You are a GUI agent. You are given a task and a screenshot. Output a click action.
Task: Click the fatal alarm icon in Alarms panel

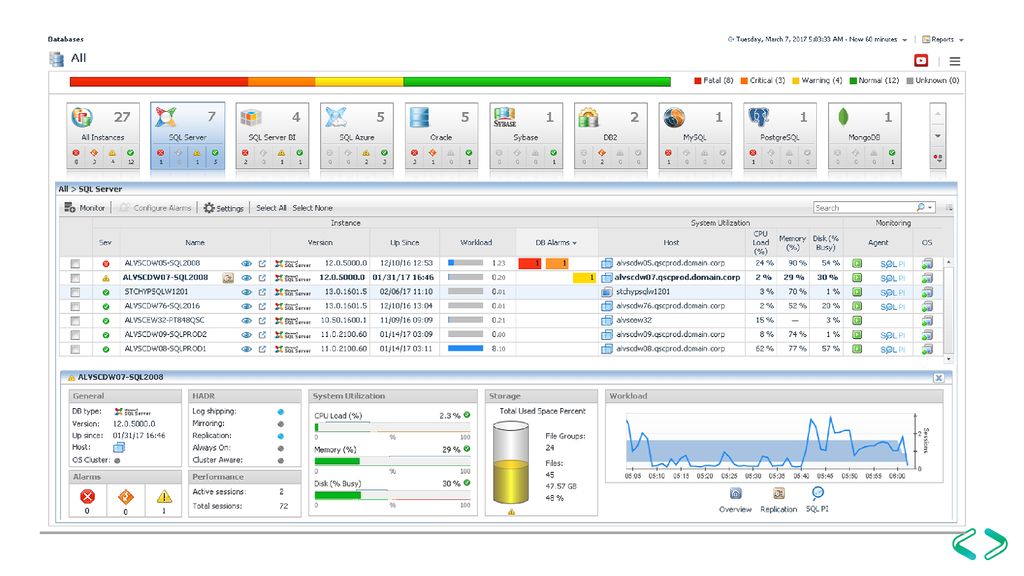tap(87, 497)
